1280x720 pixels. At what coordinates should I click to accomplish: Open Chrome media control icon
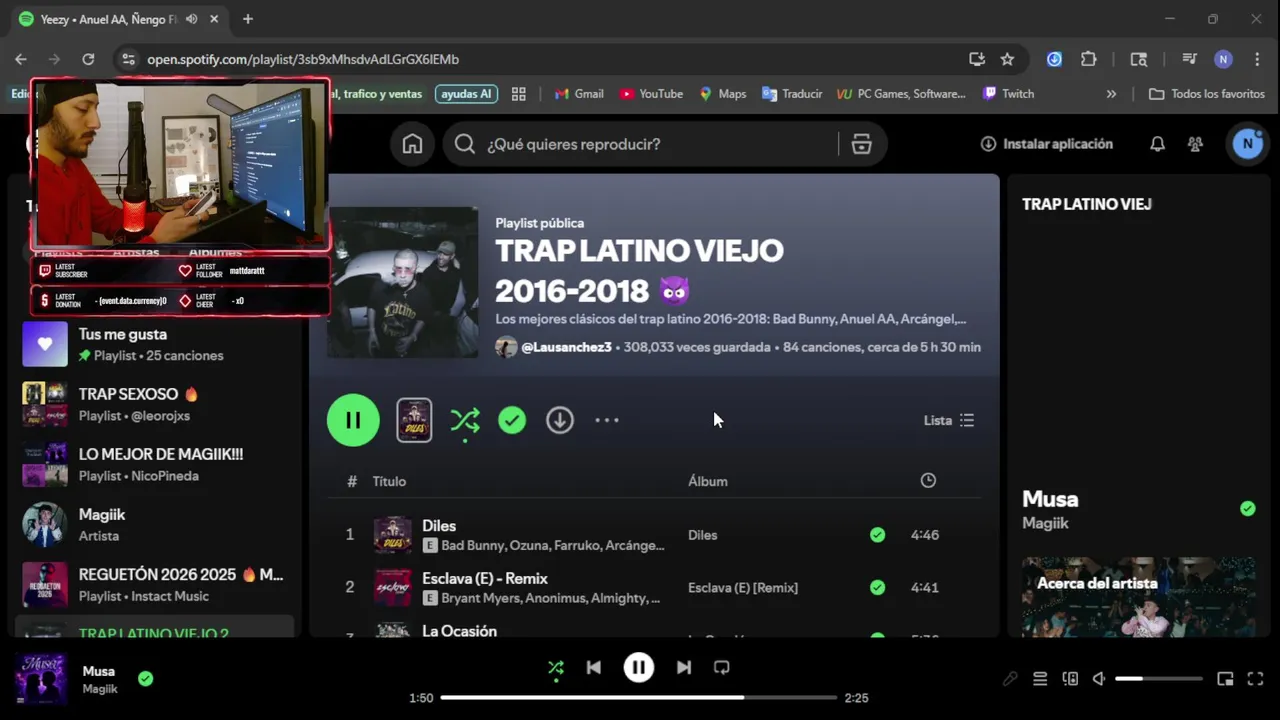pos(1189,59)
